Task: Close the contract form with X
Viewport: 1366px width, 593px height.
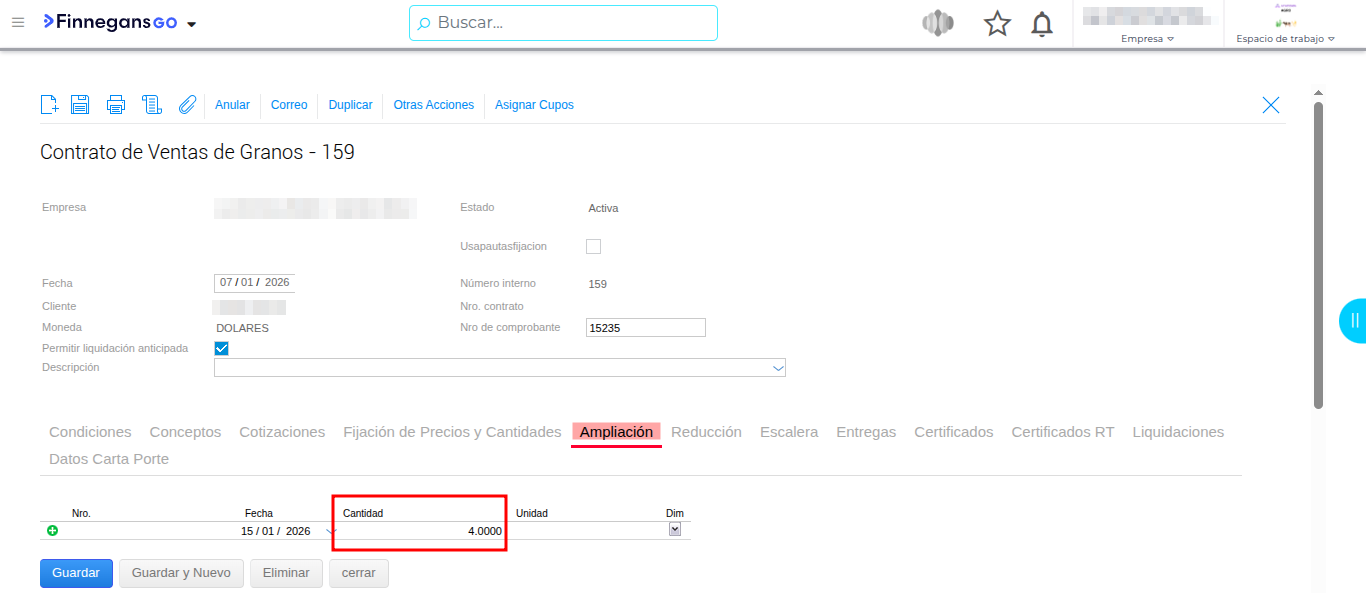Action: tap(1270, 105)
